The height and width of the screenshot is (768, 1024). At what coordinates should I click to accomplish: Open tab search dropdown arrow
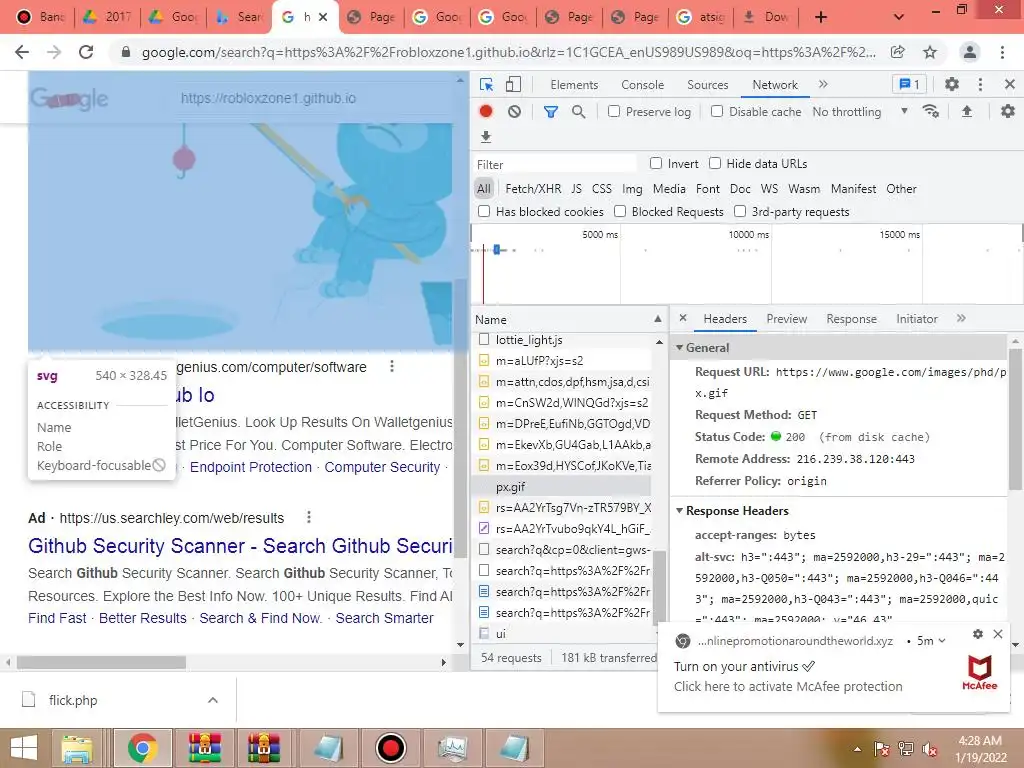click(899, 17)
